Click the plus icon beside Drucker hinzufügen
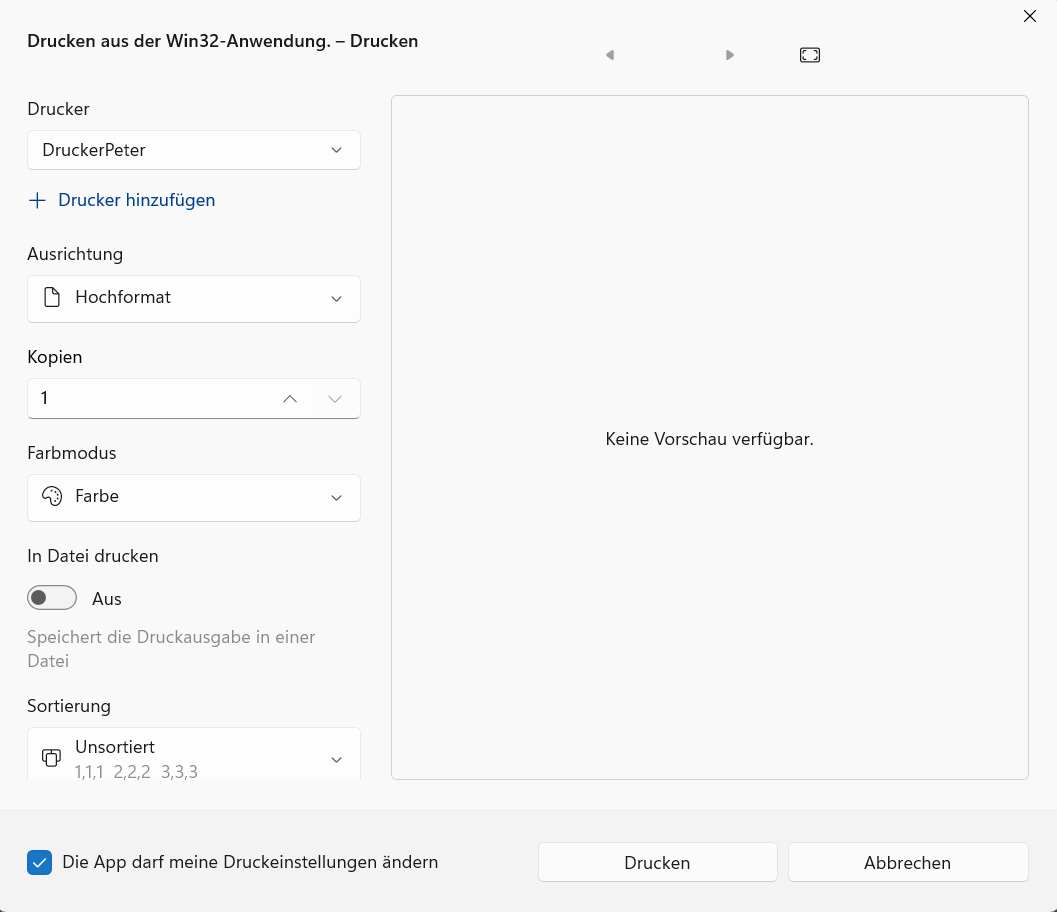The height and width of the screenshot is (912, 1057). 36,200
